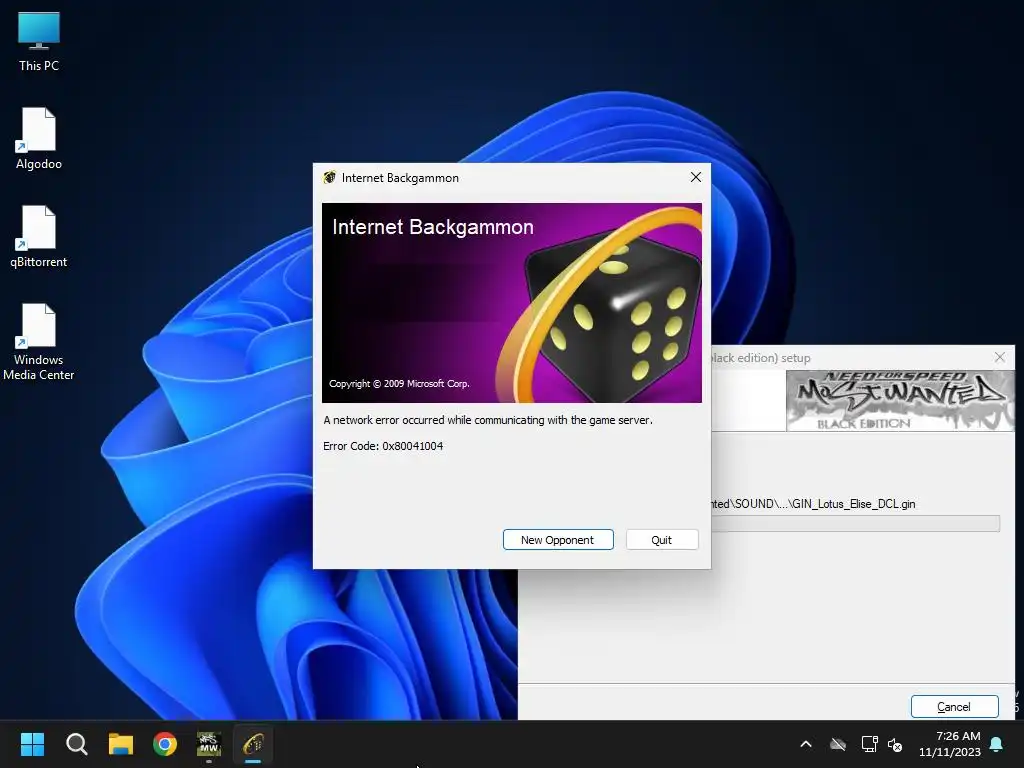Screen dimensions: 1024x768
Task: Click the New Opponent button
Action: tap(558, 539)
